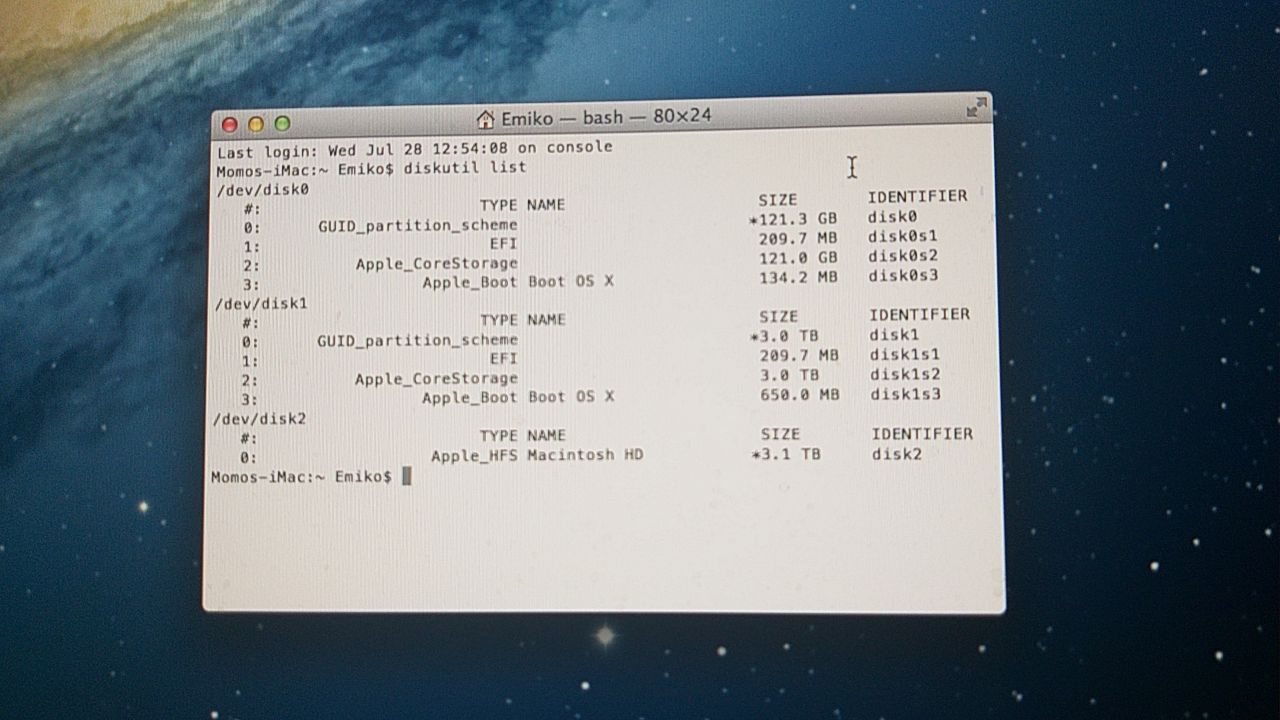Click the "134.2 MB" size value
Screen dimensions: 1280x720
(x=798, y=276)
